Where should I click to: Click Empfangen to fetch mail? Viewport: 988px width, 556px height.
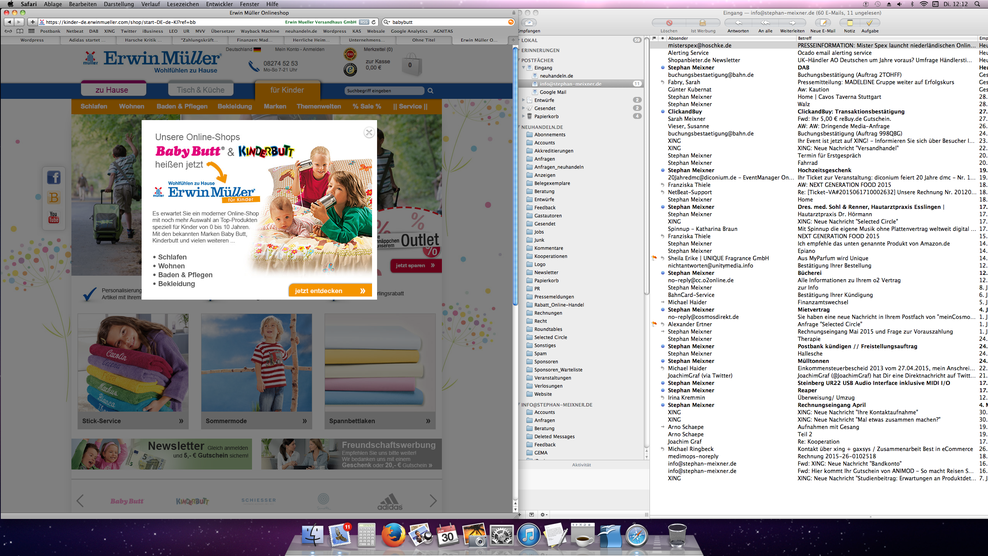[x=529, y=25]
